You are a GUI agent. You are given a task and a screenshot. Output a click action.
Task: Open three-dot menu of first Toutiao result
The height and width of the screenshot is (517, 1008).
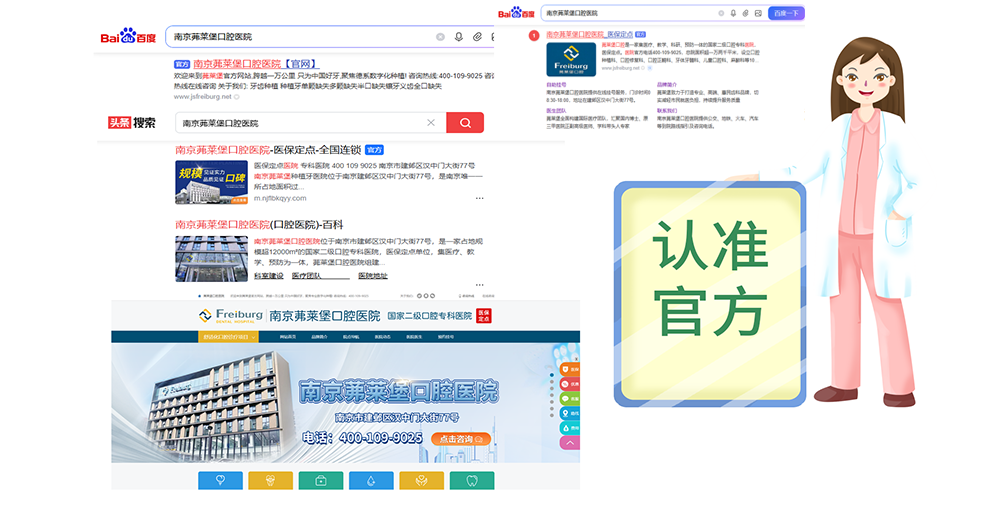point(478,198)
